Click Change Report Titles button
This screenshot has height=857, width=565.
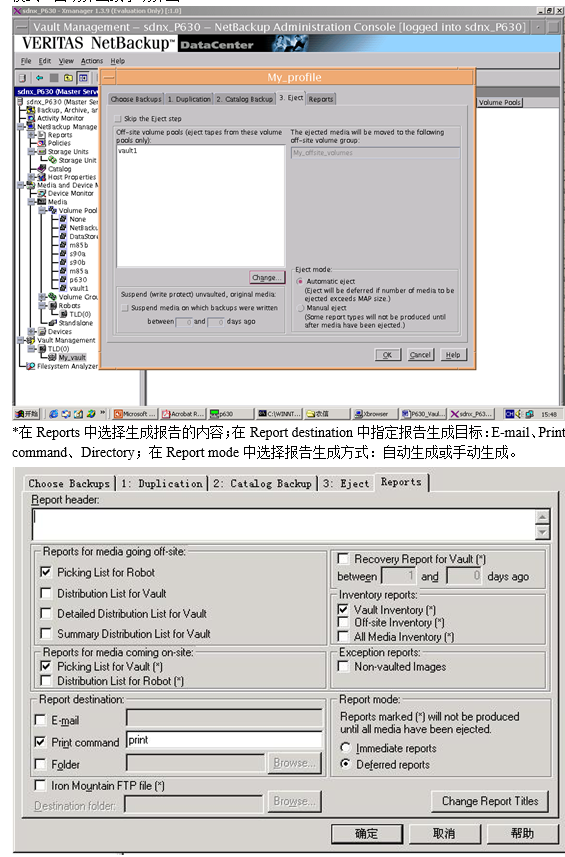point(490,801)
